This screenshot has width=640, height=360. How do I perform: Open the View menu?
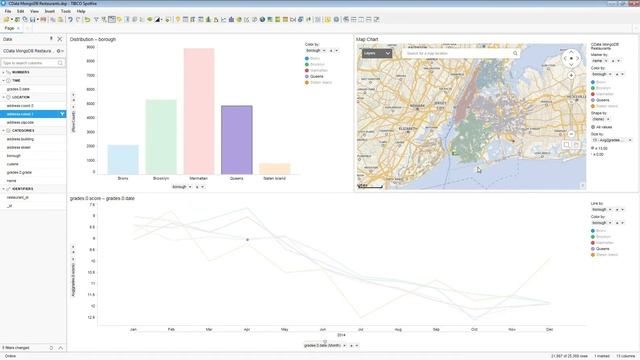coord(34,11)
